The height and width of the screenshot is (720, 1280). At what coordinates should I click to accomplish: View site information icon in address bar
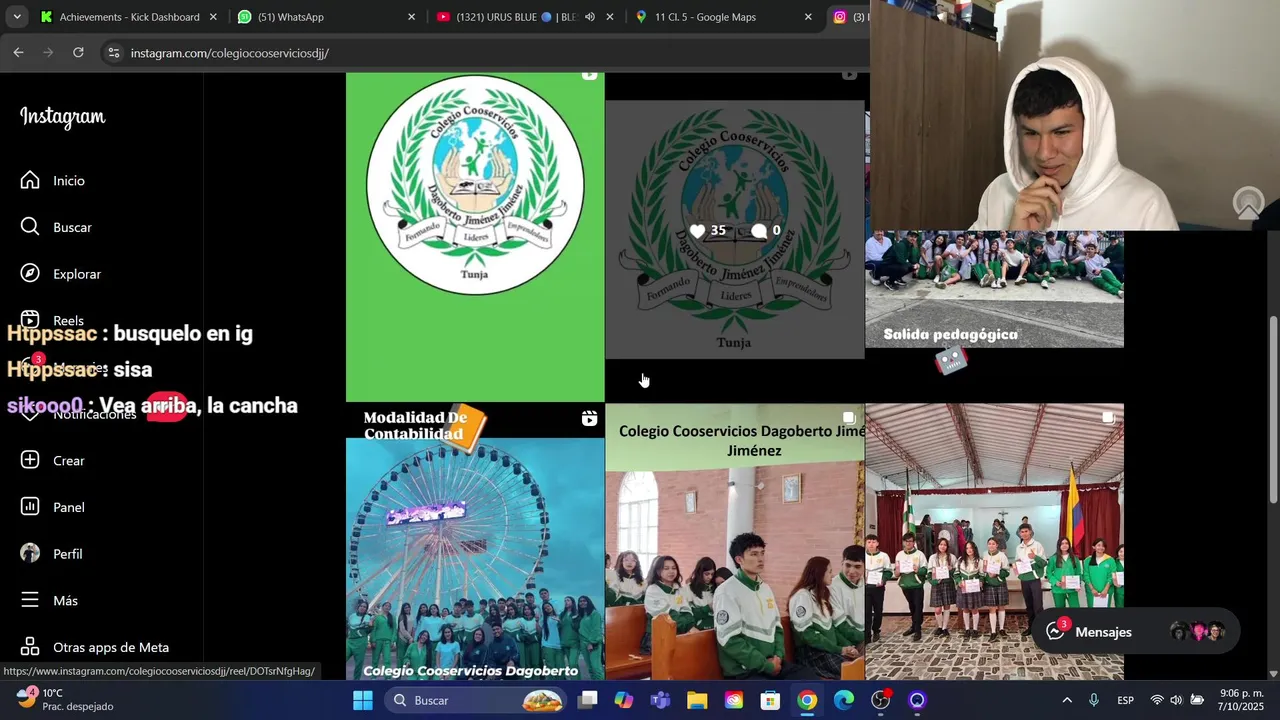coord(113,53)
